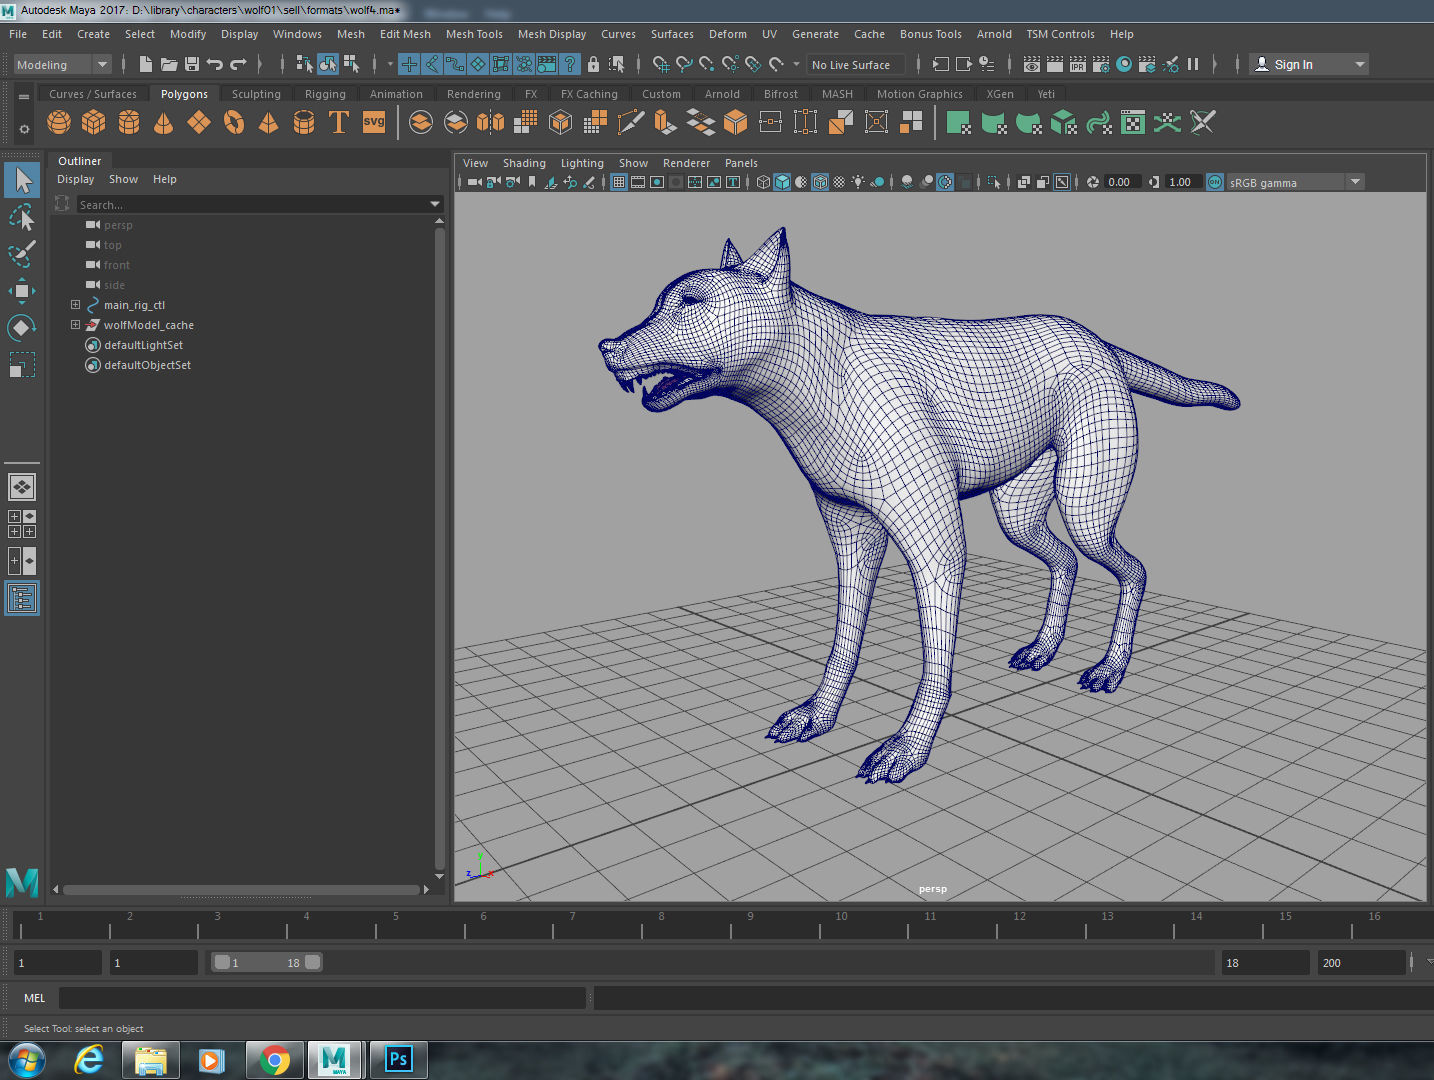Image resolution: width=1434 pixels, height=1080 pixels.
Task: Open the sRGB gamma view transform dropdown
Action: click(1295, 182)
